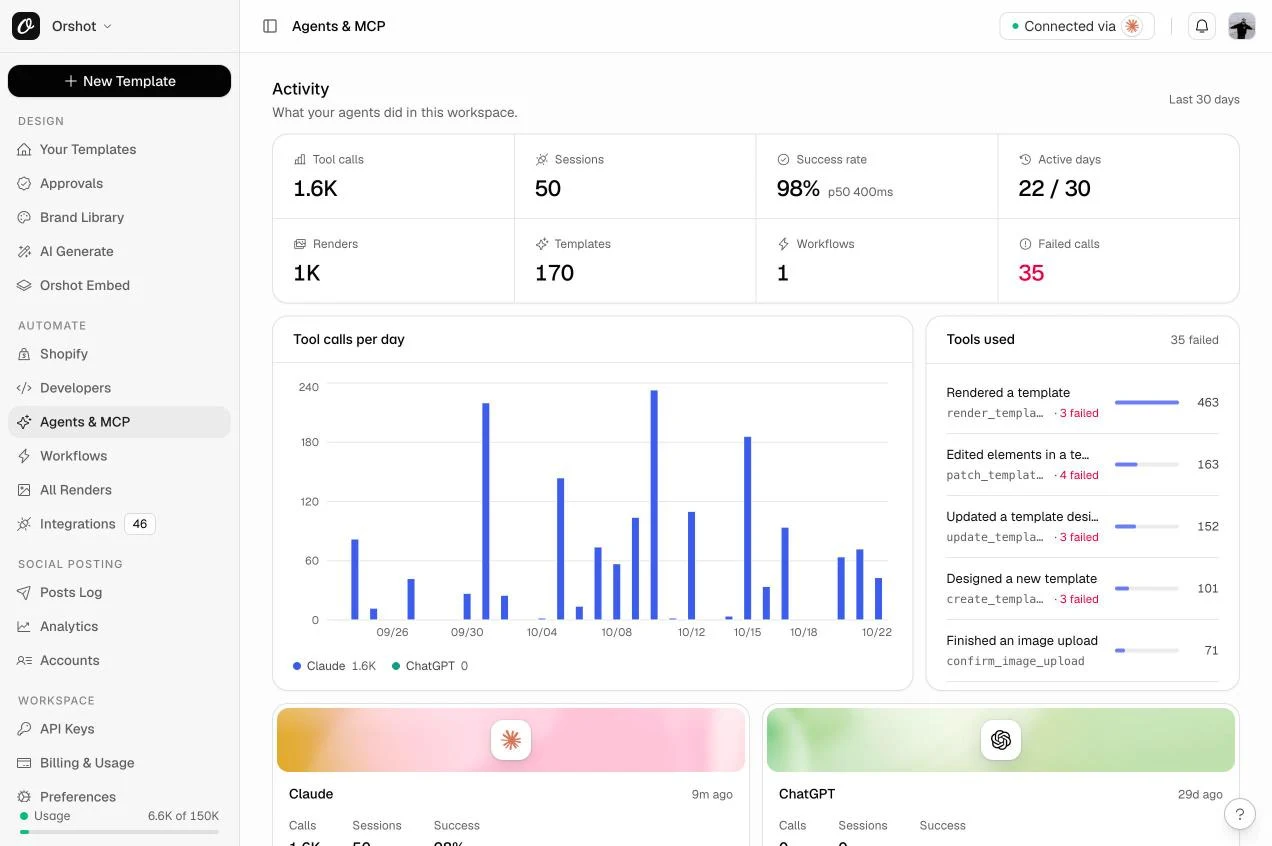
Task: Click the Agents & MCP sparkle icon
Action: [x=24, y=422]
